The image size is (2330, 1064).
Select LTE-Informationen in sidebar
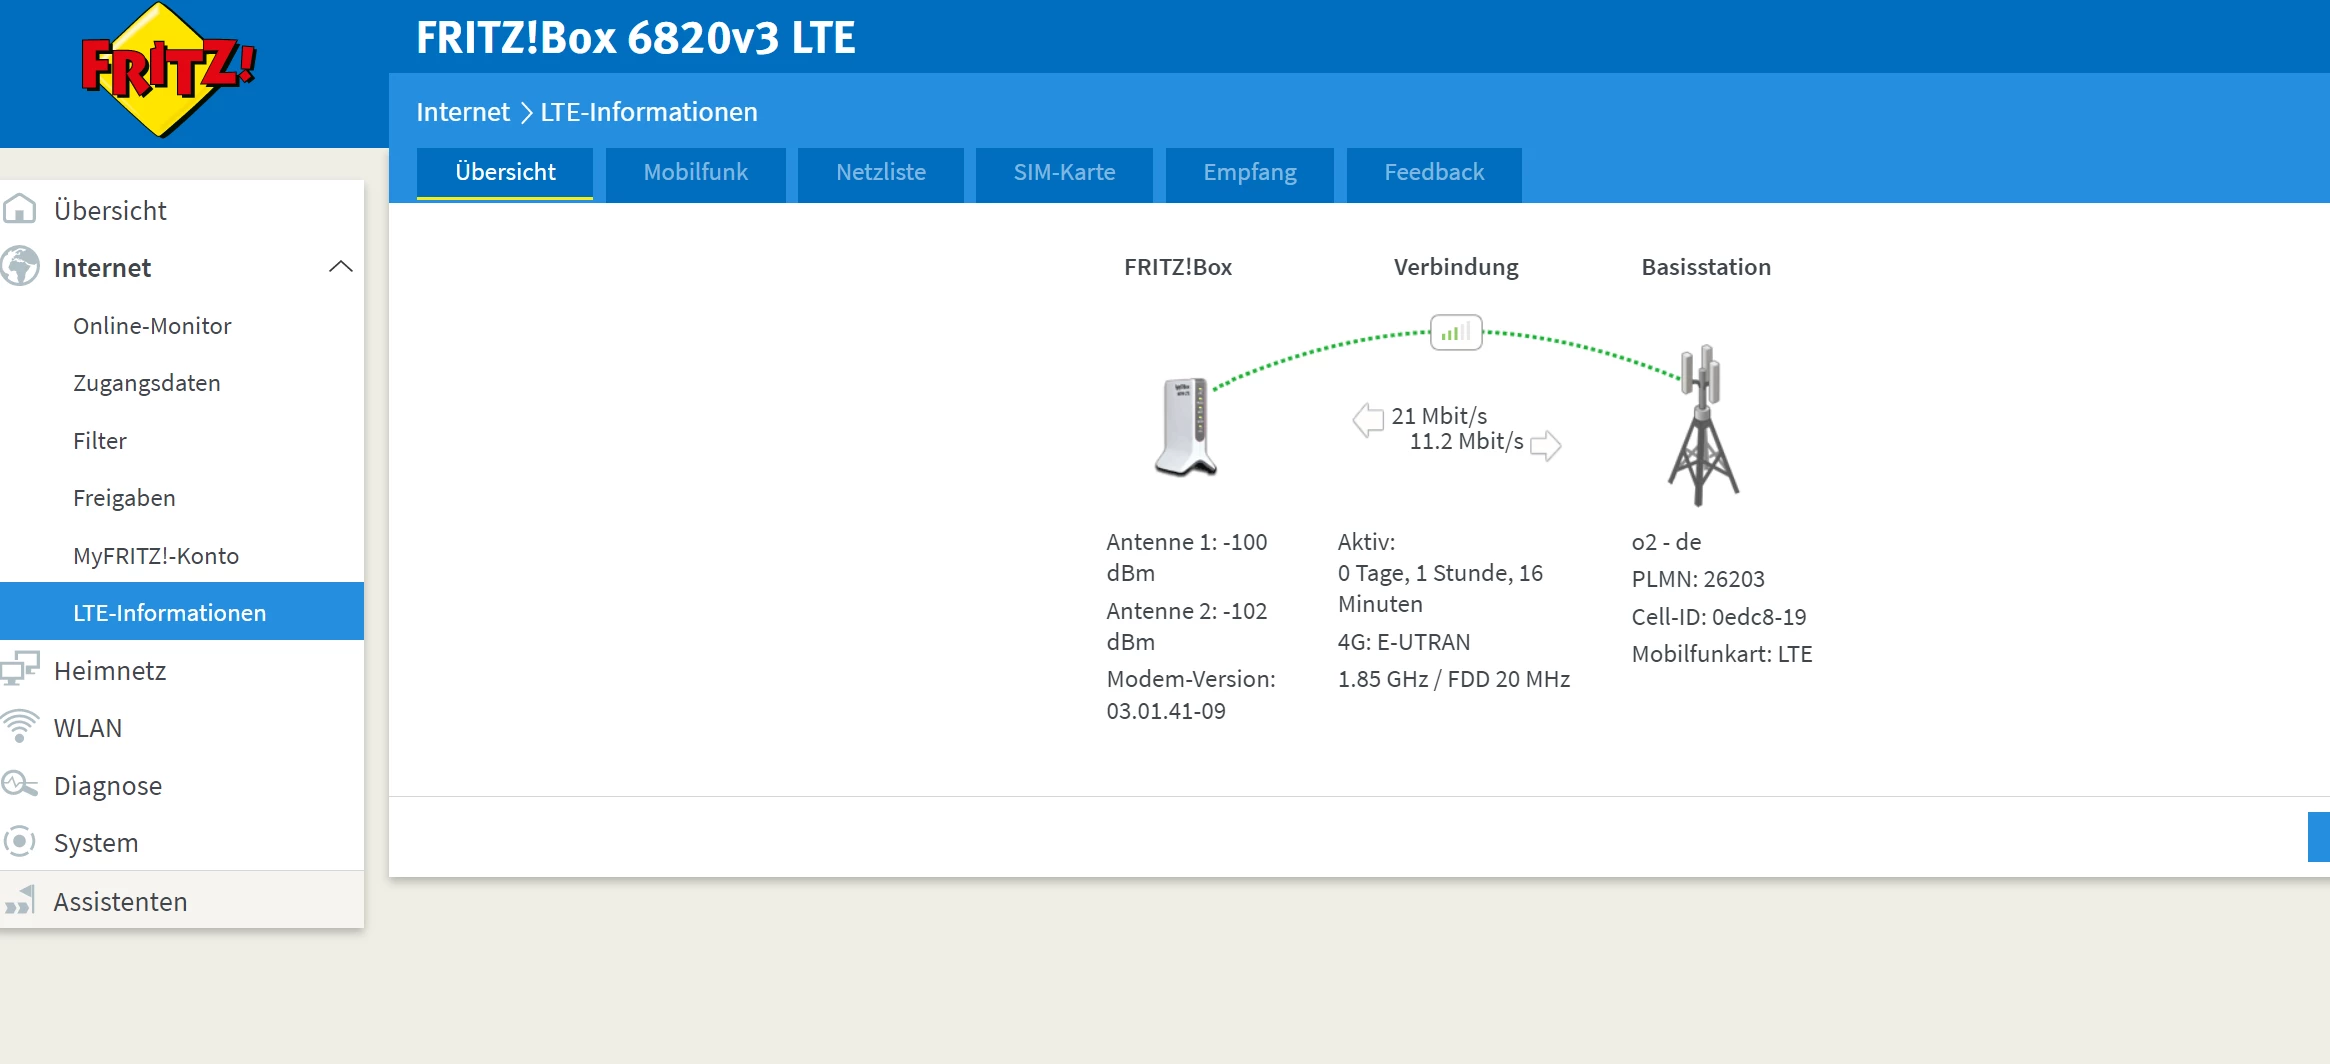[182, 612]
